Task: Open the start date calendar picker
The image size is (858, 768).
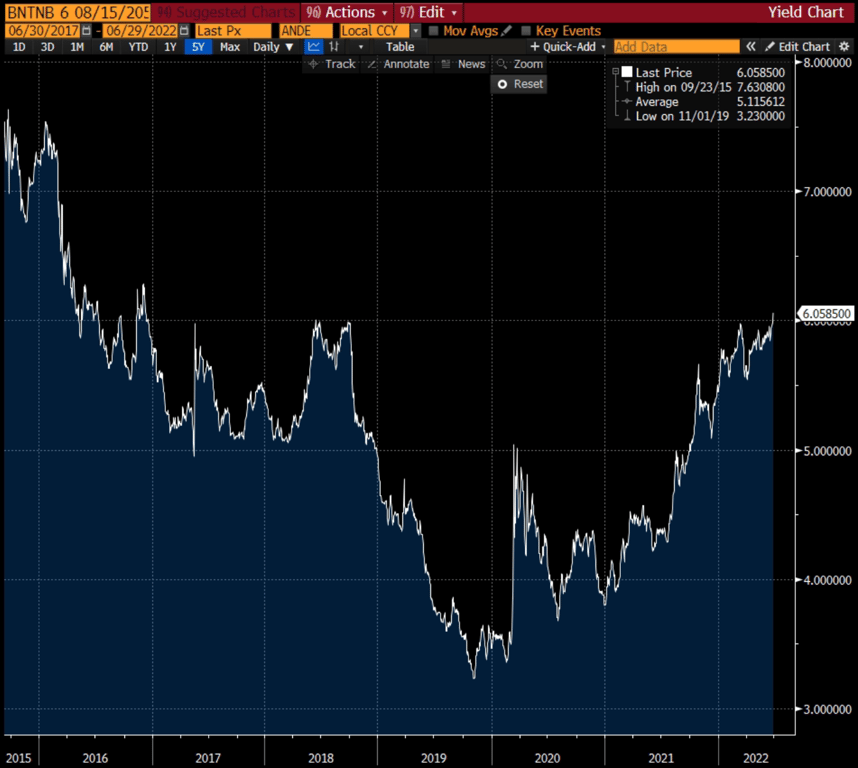Action: tap(86, 31)
